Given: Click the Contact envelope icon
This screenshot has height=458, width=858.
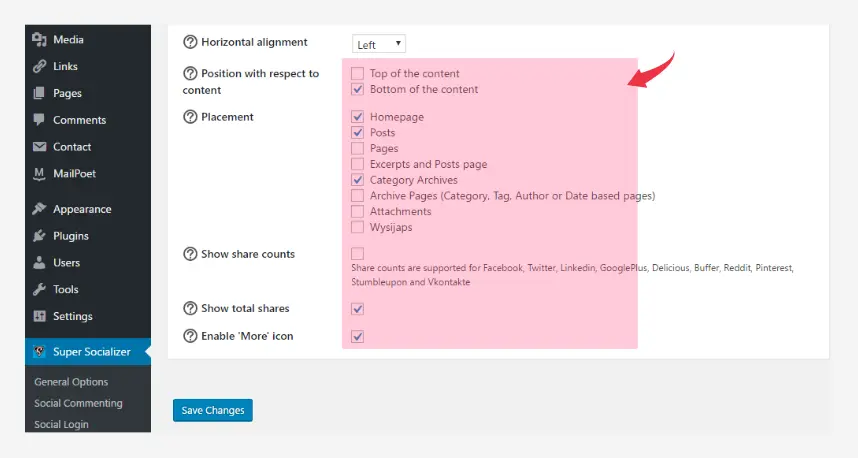Looking at the screenshot, I should click(40, 147).
